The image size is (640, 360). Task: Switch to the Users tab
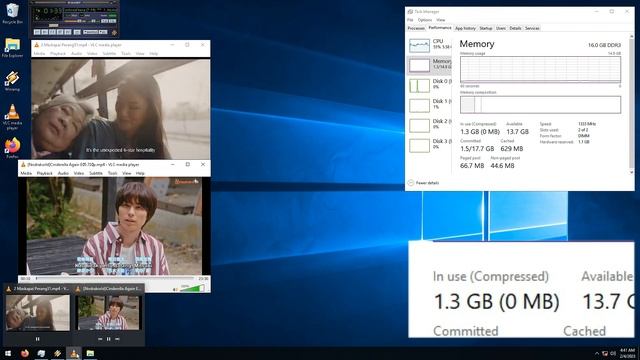[501, 28]
